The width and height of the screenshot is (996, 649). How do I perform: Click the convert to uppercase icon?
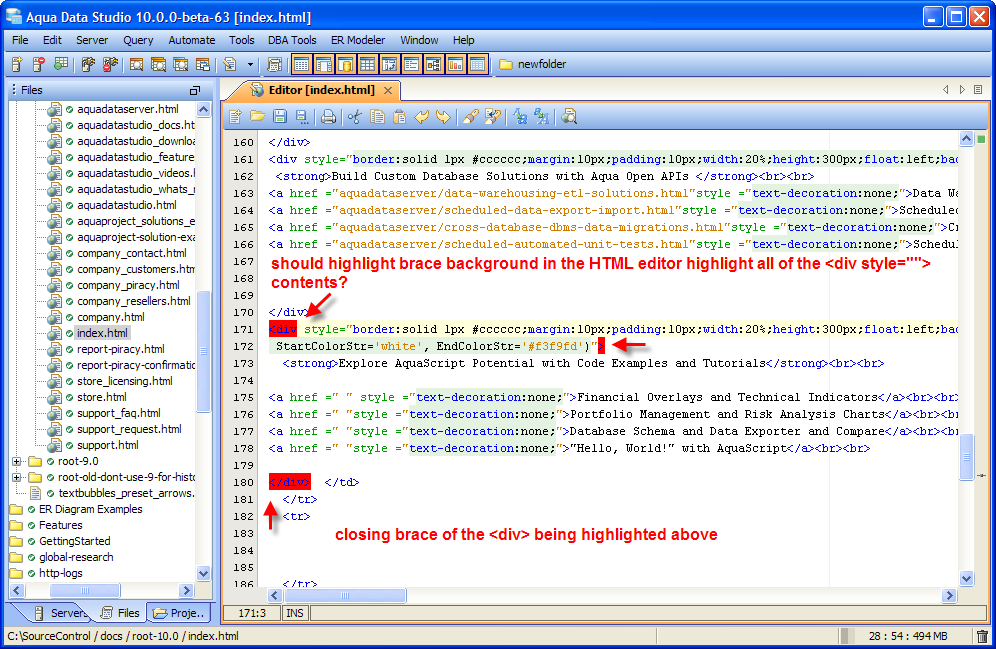[x=542, y=117]
